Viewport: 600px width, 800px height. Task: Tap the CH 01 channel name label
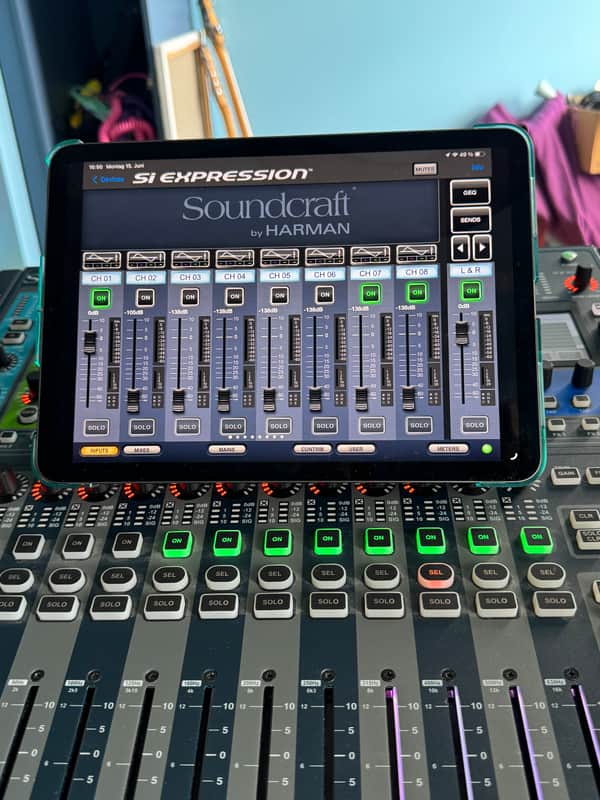[101, 278]
